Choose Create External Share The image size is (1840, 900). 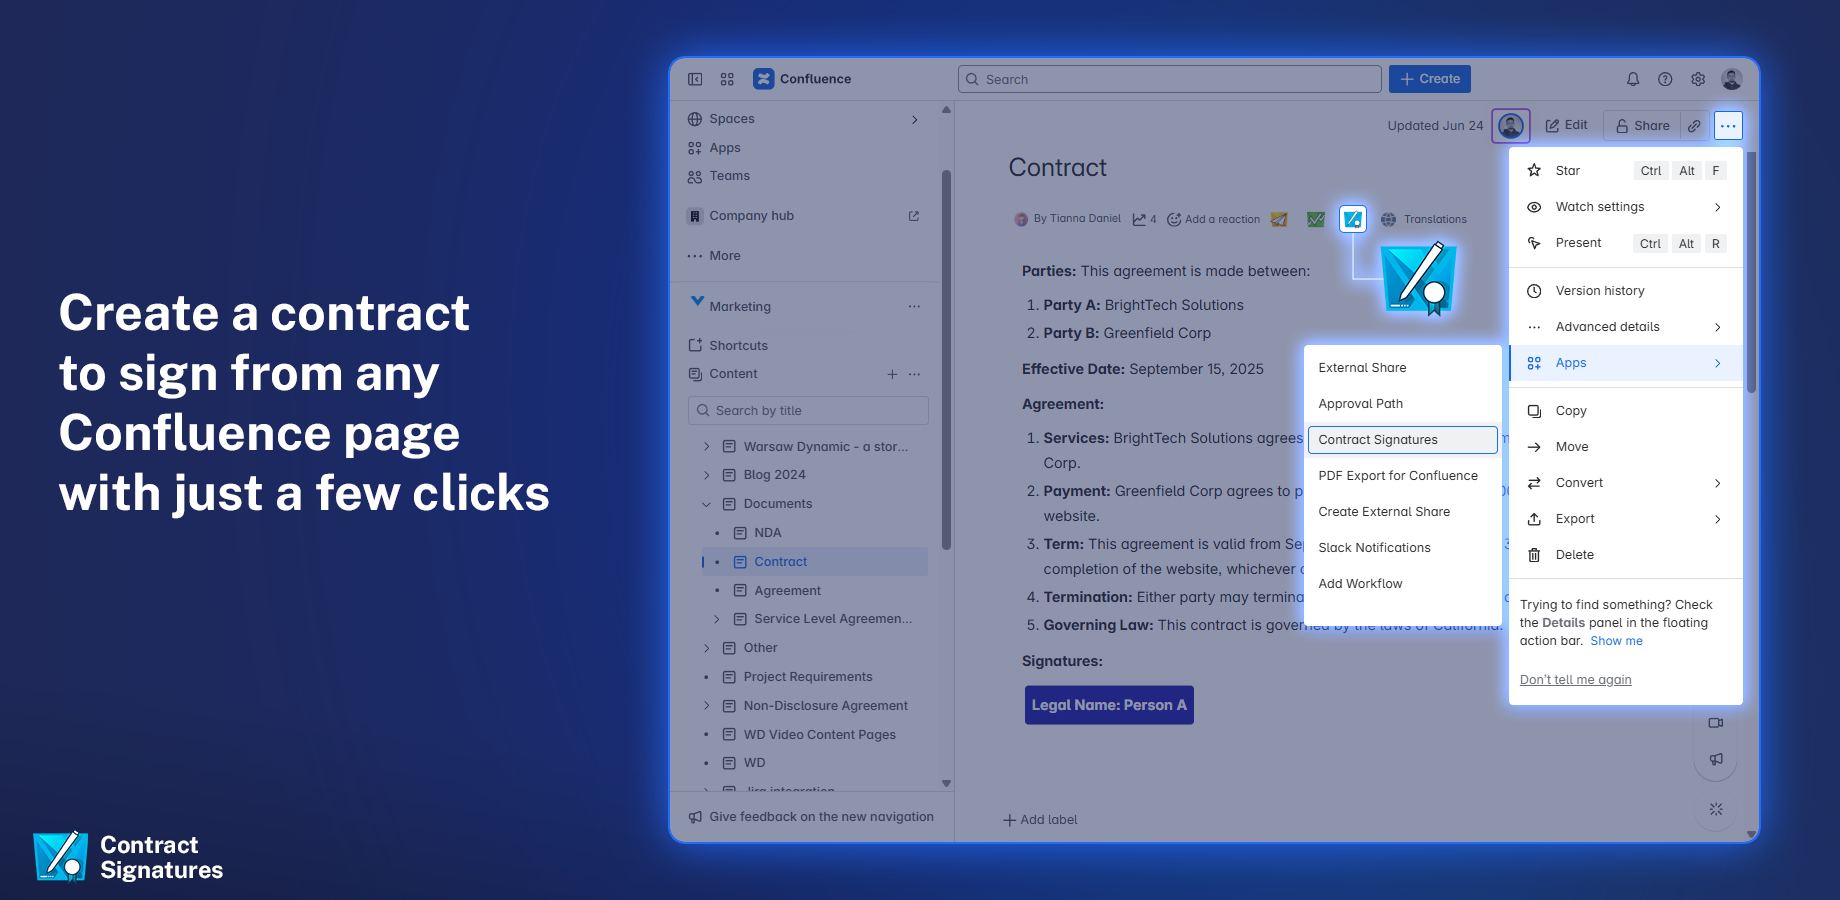(x=1403, y=512)
